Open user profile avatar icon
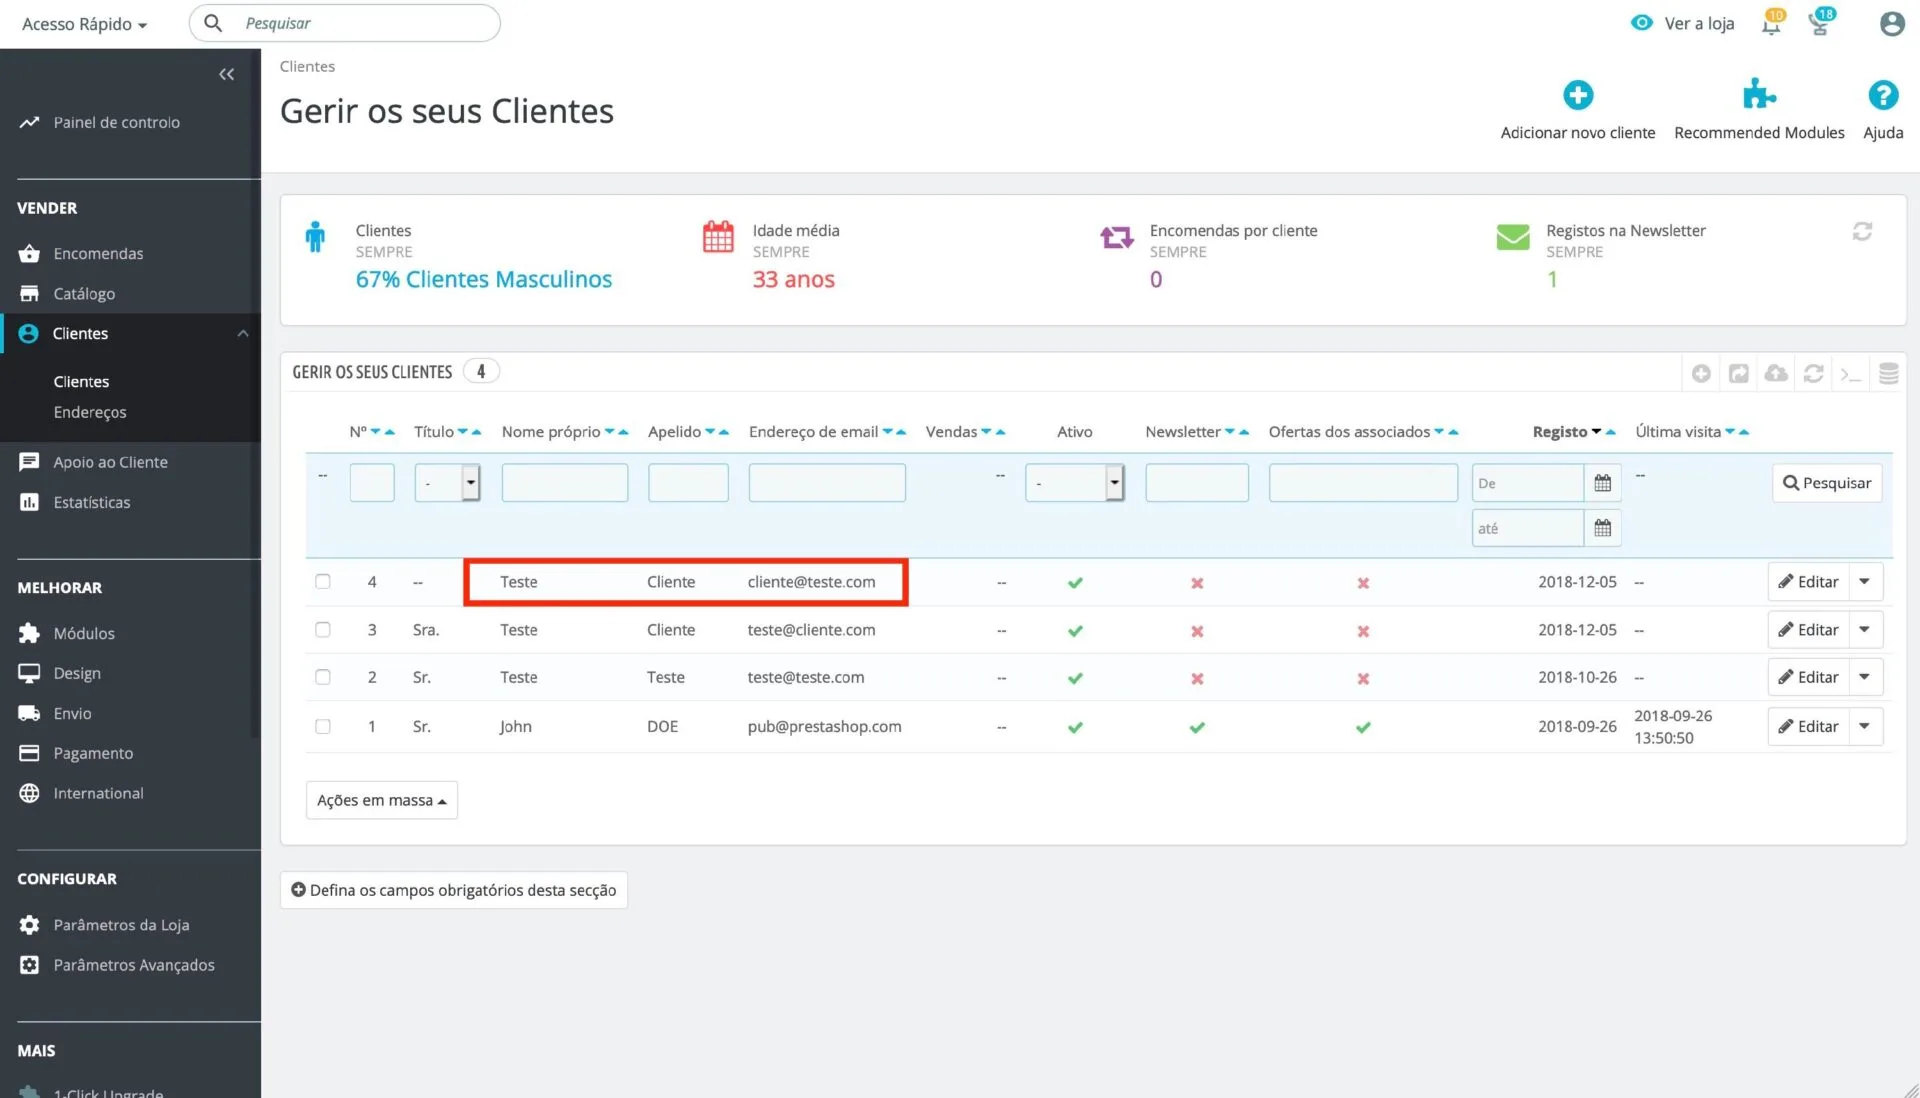Screen dimensions: 1920x1098 click(x=1891, y=24)
